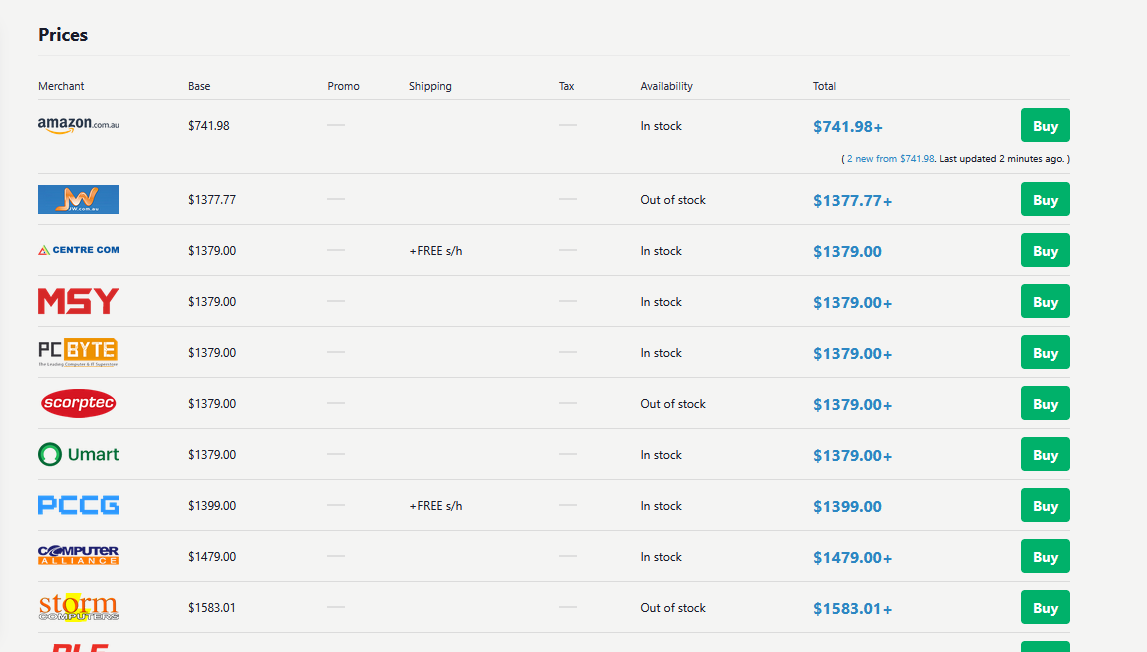Click the Prices section heading
This screenshot has height=652, width=1147.
point(63,34)
